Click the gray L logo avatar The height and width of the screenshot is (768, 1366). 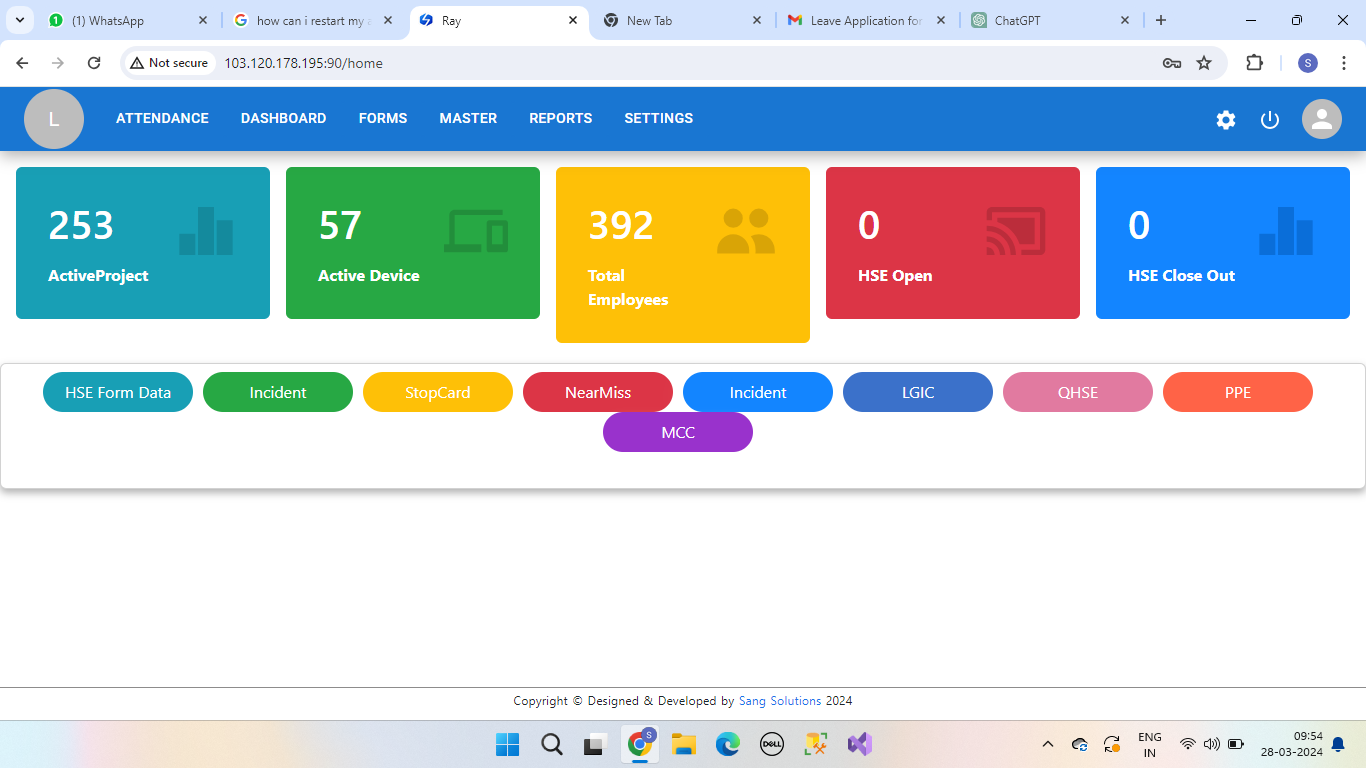coord(54,119)
